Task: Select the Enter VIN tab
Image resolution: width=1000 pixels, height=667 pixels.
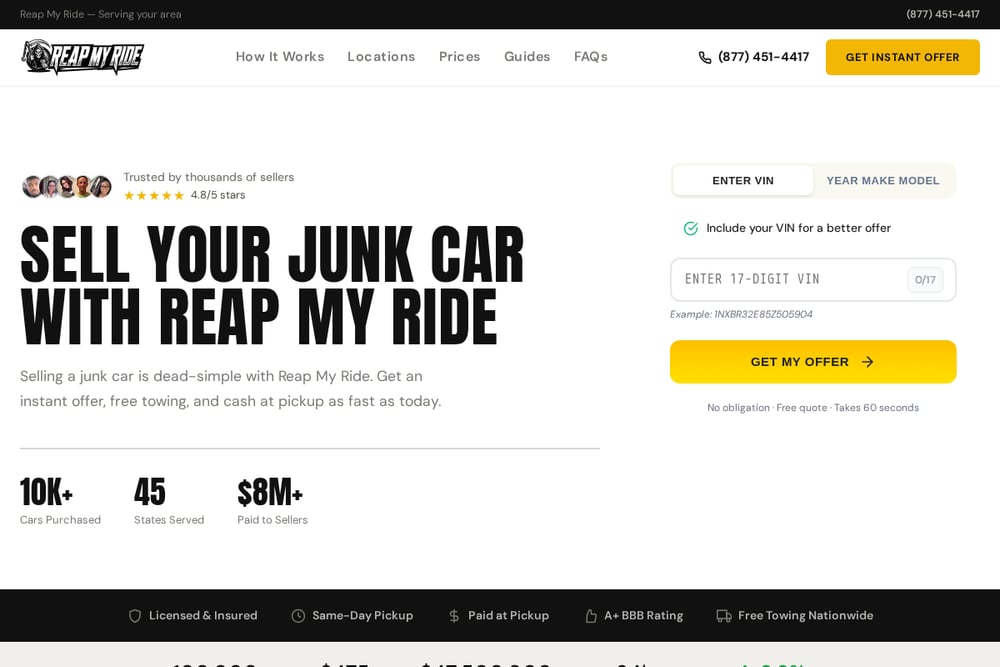Action: 743,180
